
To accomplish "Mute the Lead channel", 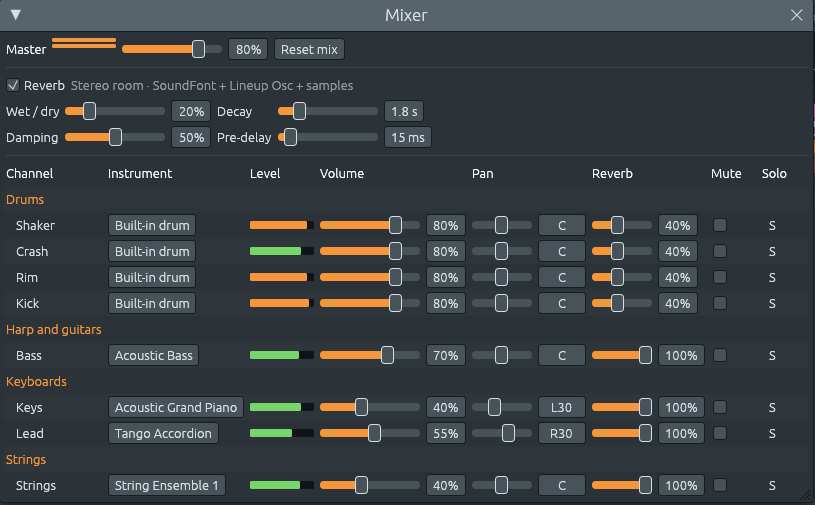I will pos(720,433).
